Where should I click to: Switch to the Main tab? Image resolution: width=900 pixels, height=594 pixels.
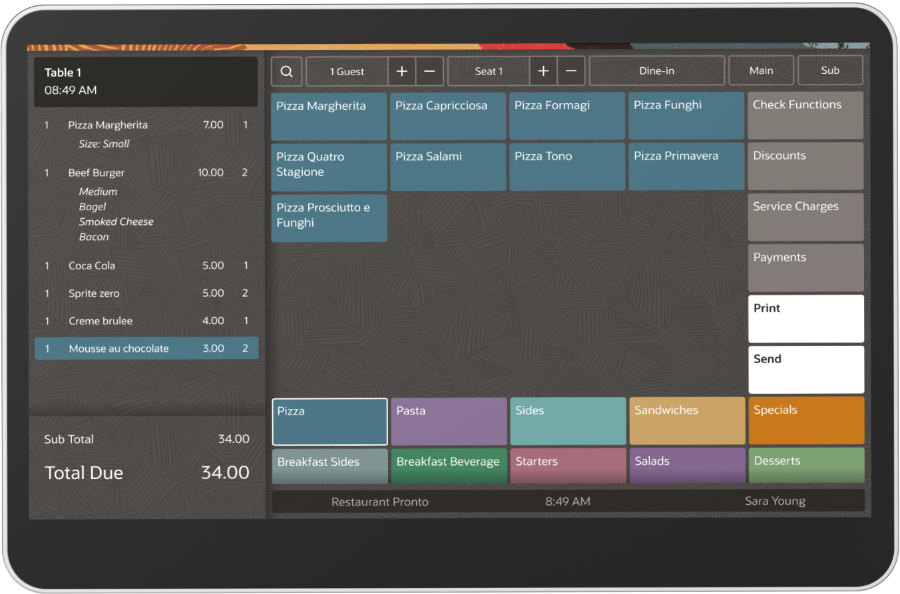(x=761, y=71)
